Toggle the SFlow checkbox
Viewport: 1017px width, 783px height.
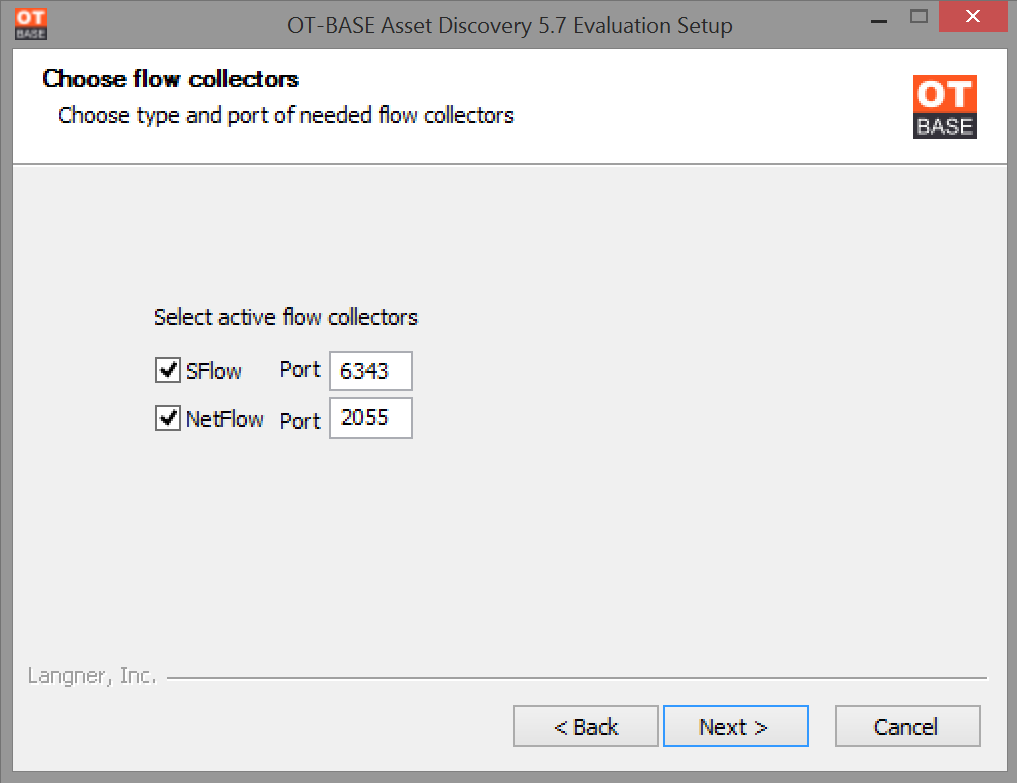(x=168, y=370)
